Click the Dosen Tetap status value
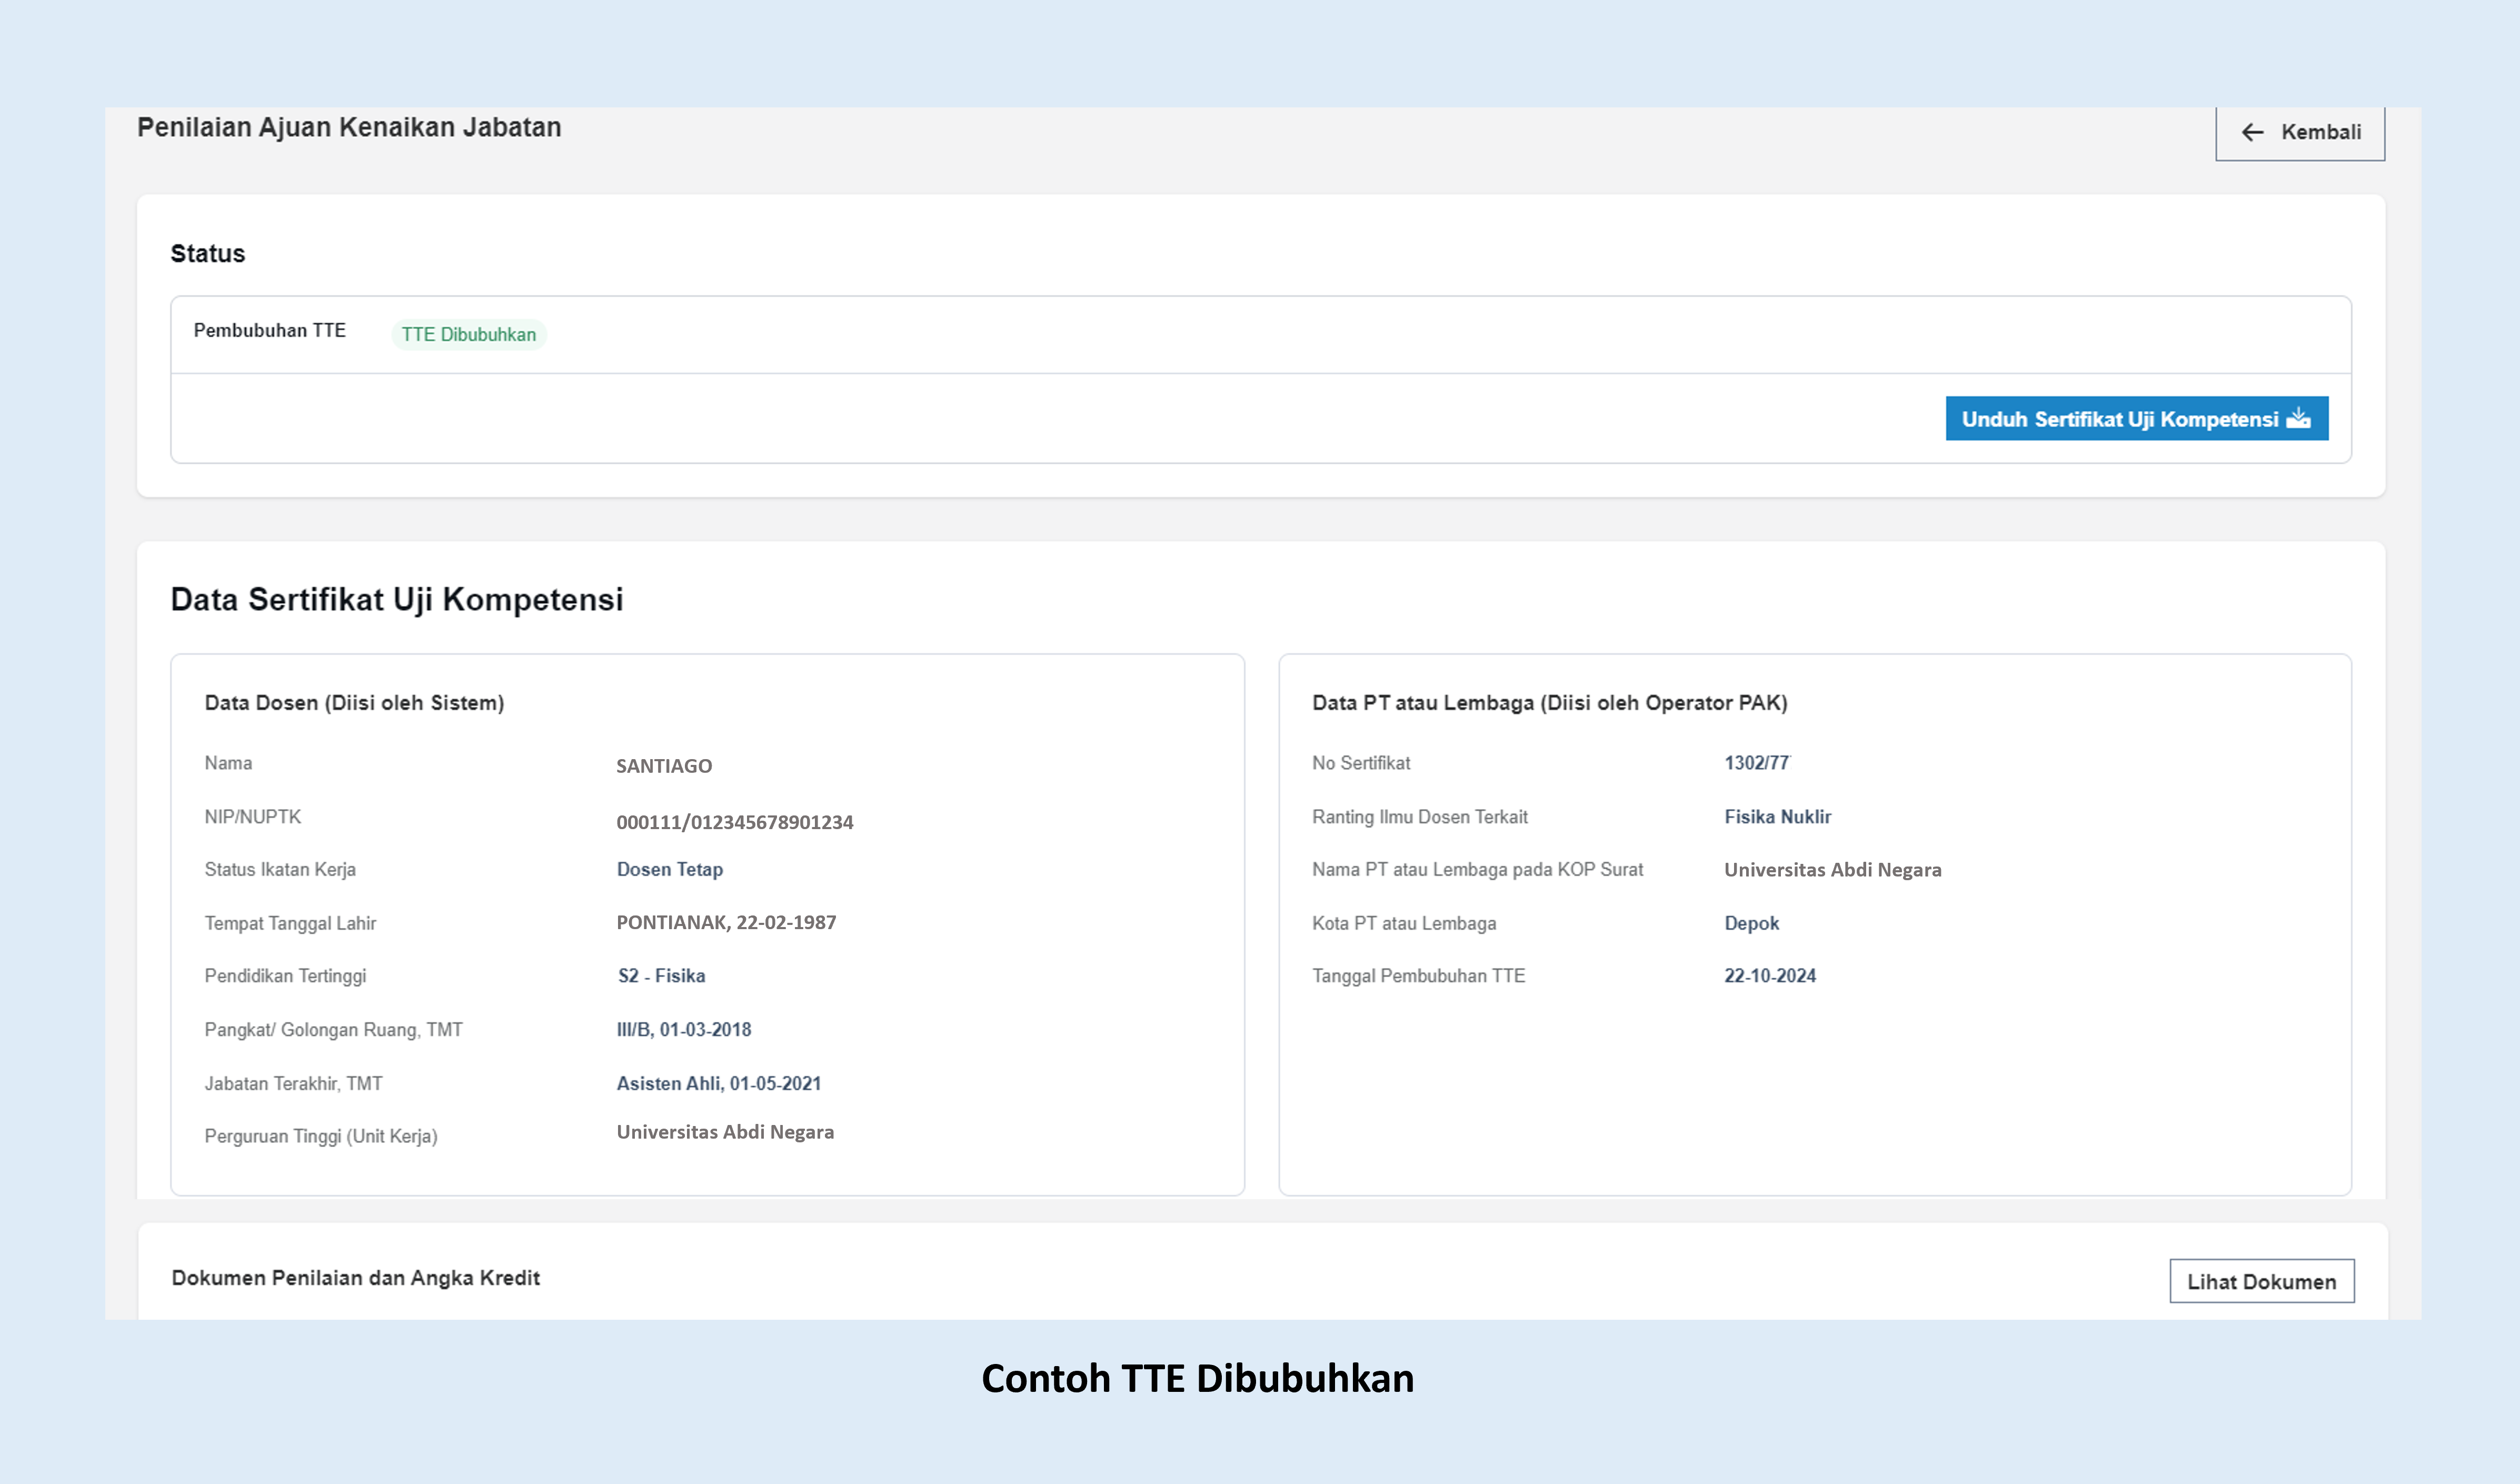 [670, 869]
